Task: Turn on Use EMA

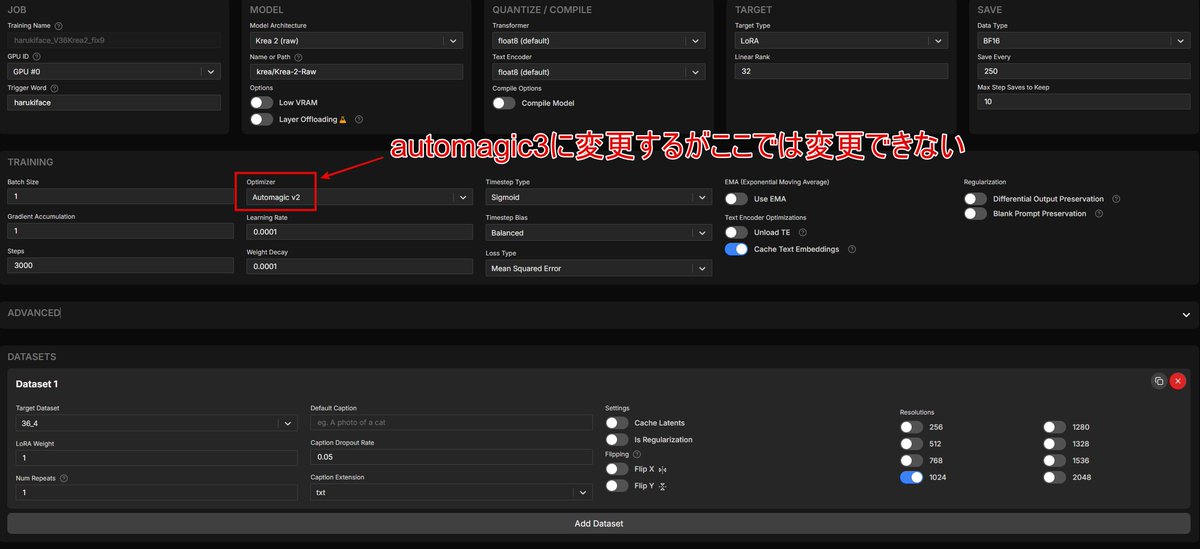Action: (x=736, y=199)
